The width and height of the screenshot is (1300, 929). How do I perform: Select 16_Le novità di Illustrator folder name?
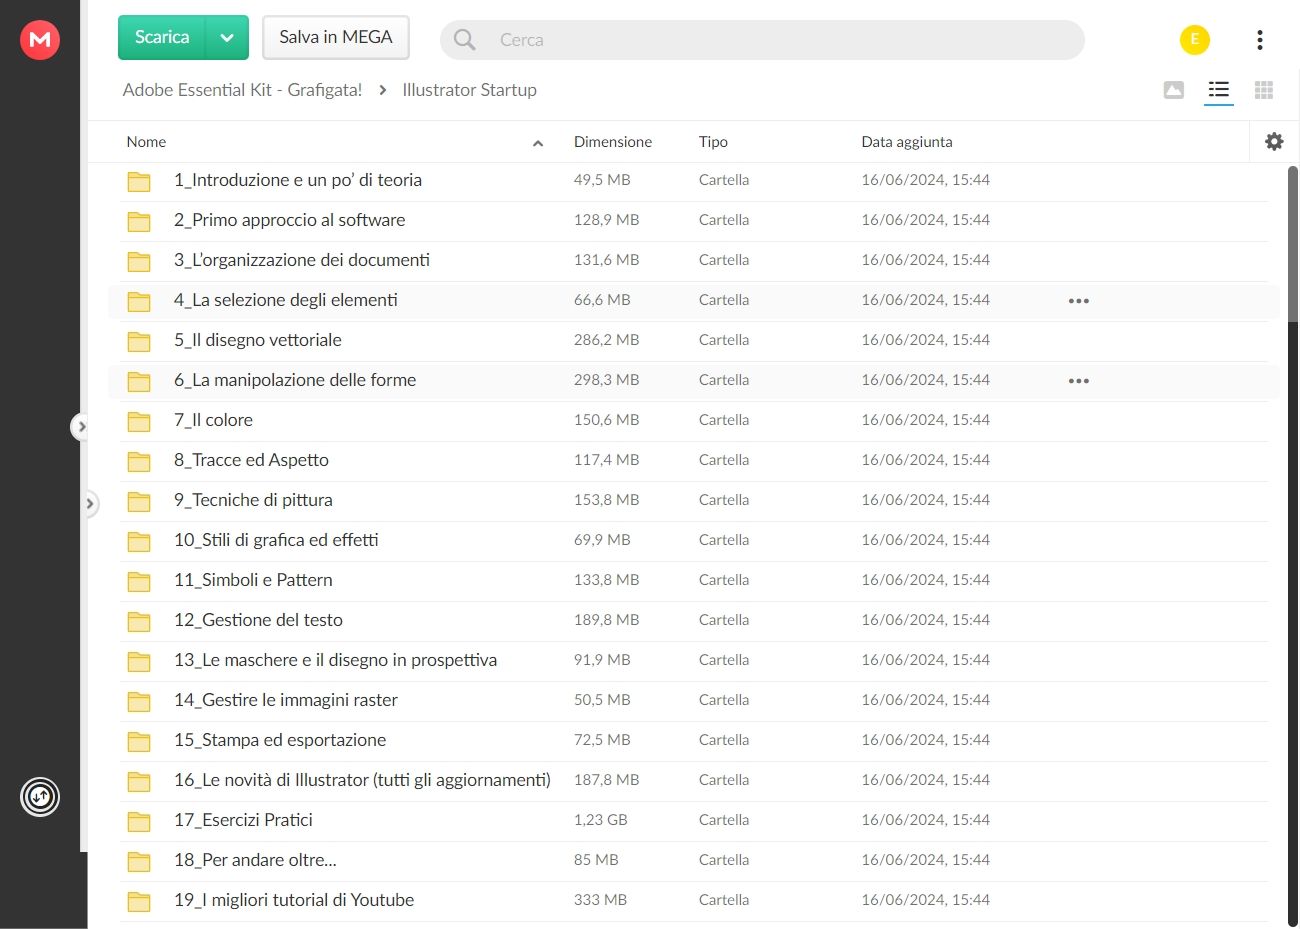[x=362, y=780]
